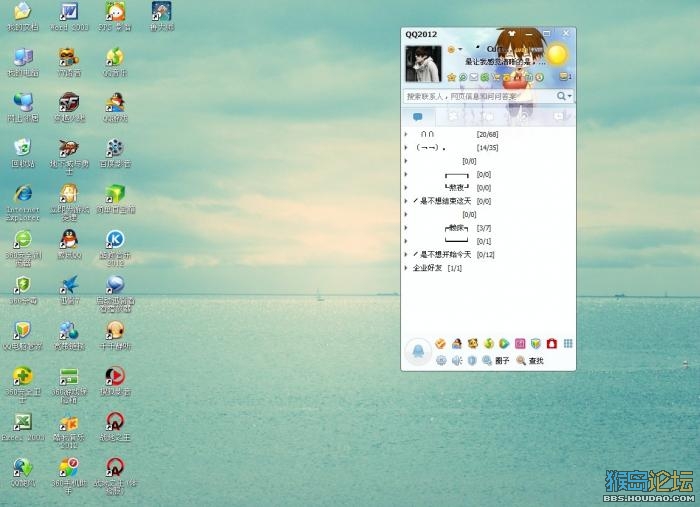The width and height of the screenshot is (700, 507).
Task: Switch to contacts chat-bubble tab
Action: [418, 117]
